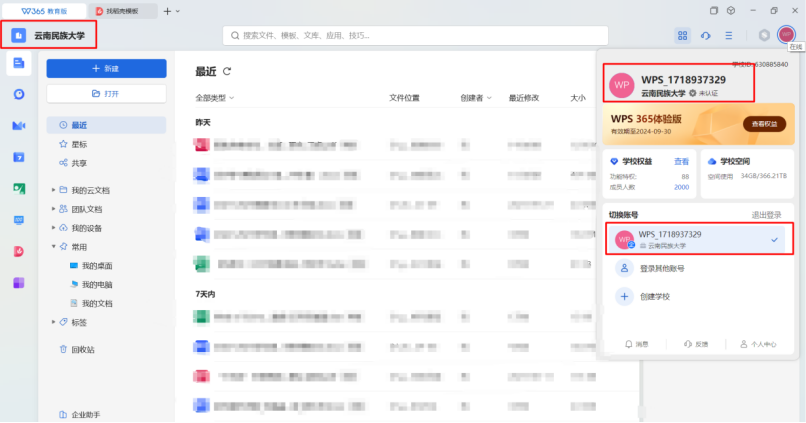Click 退出登录 link
This screenshot has width=806, height=423.
[x=766, y=215]
